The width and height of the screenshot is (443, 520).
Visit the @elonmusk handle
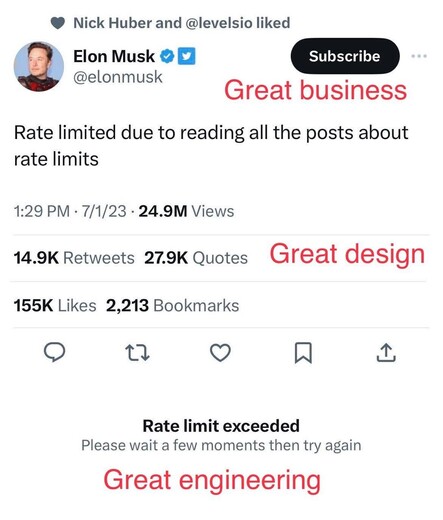click(118, 77)
